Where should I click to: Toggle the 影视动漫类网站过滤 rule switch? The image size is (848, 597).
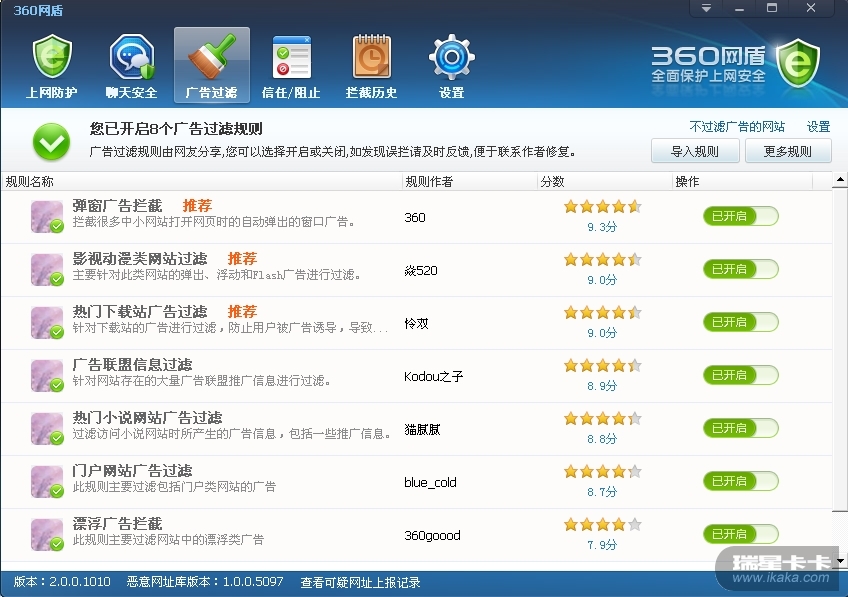pos(741,269)
